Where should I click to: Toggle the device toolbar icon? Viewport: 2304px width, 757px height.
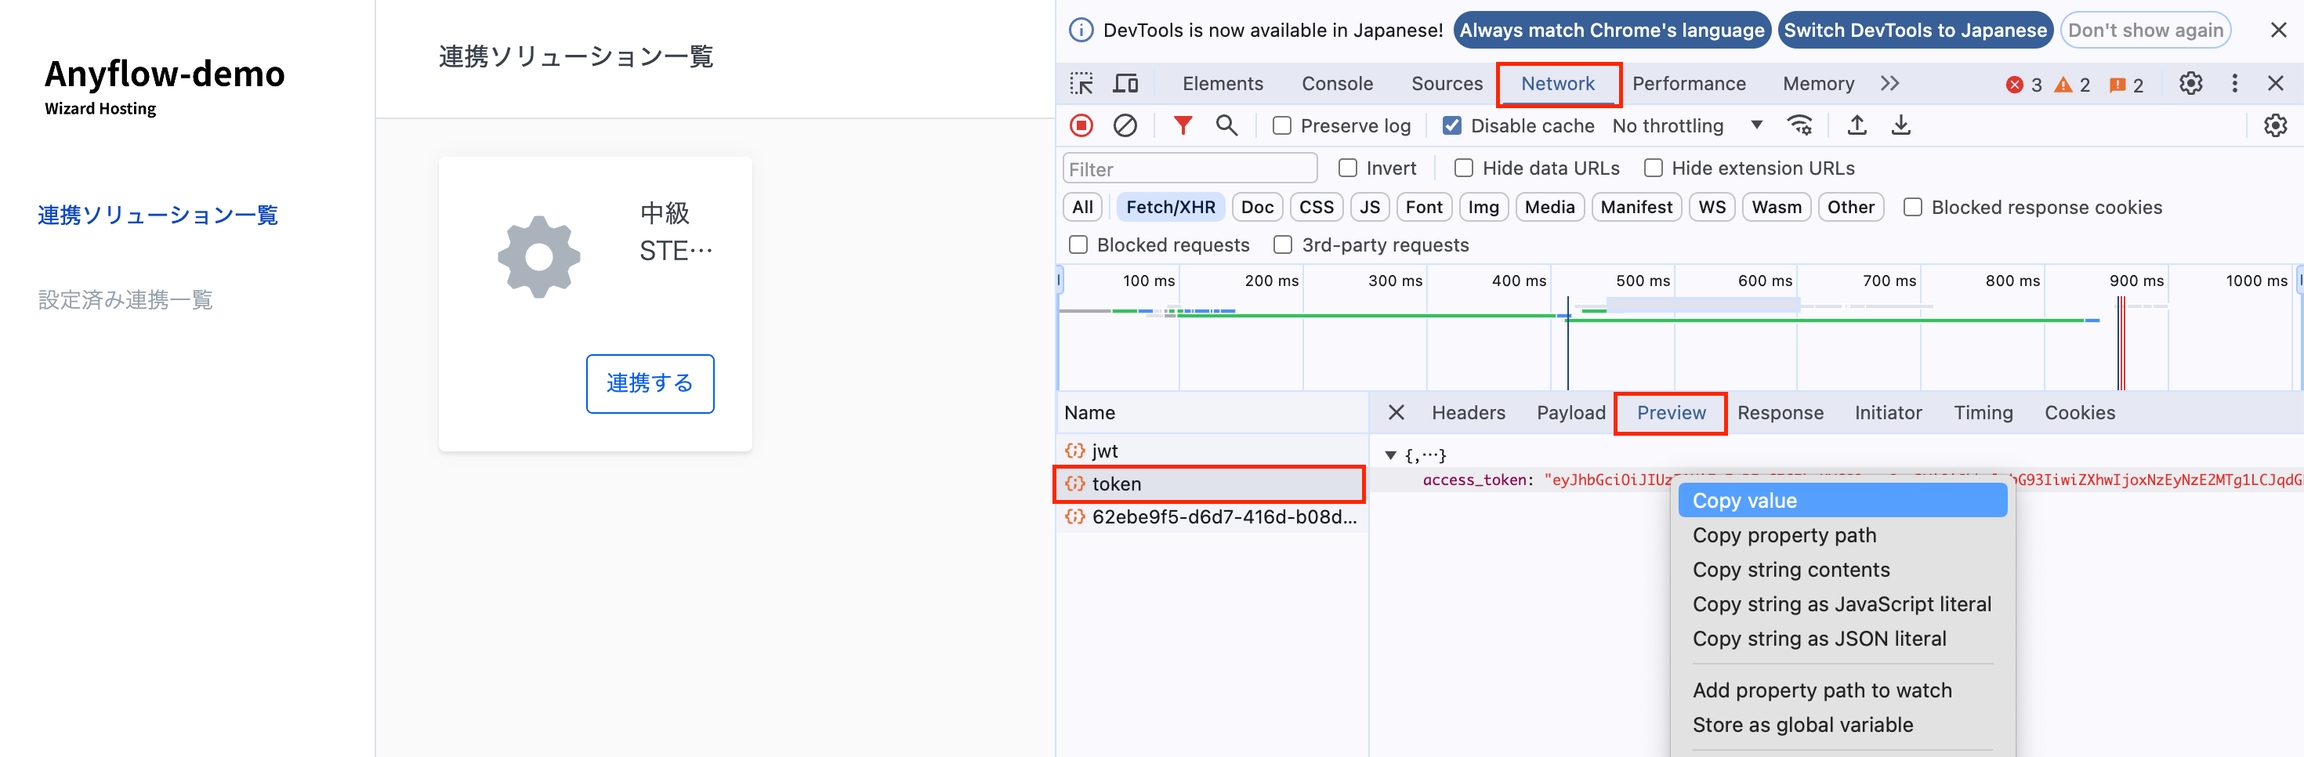pyautogui.click(x=1126, y=84)
